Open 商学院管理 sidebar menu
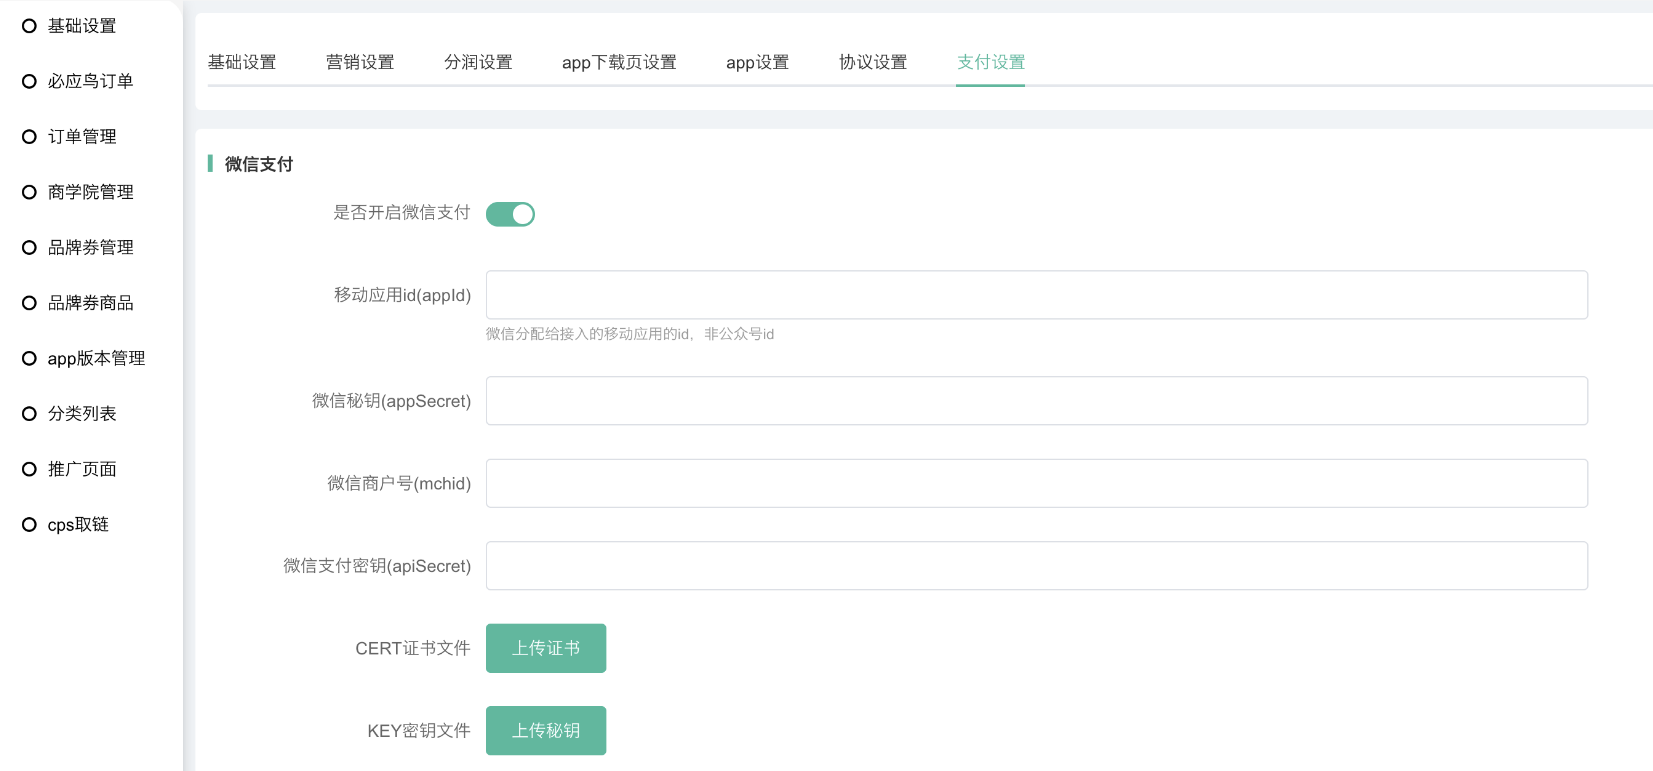Image resolution: width=1653 pixels, height=771 pixels. (x=90, y=192)
